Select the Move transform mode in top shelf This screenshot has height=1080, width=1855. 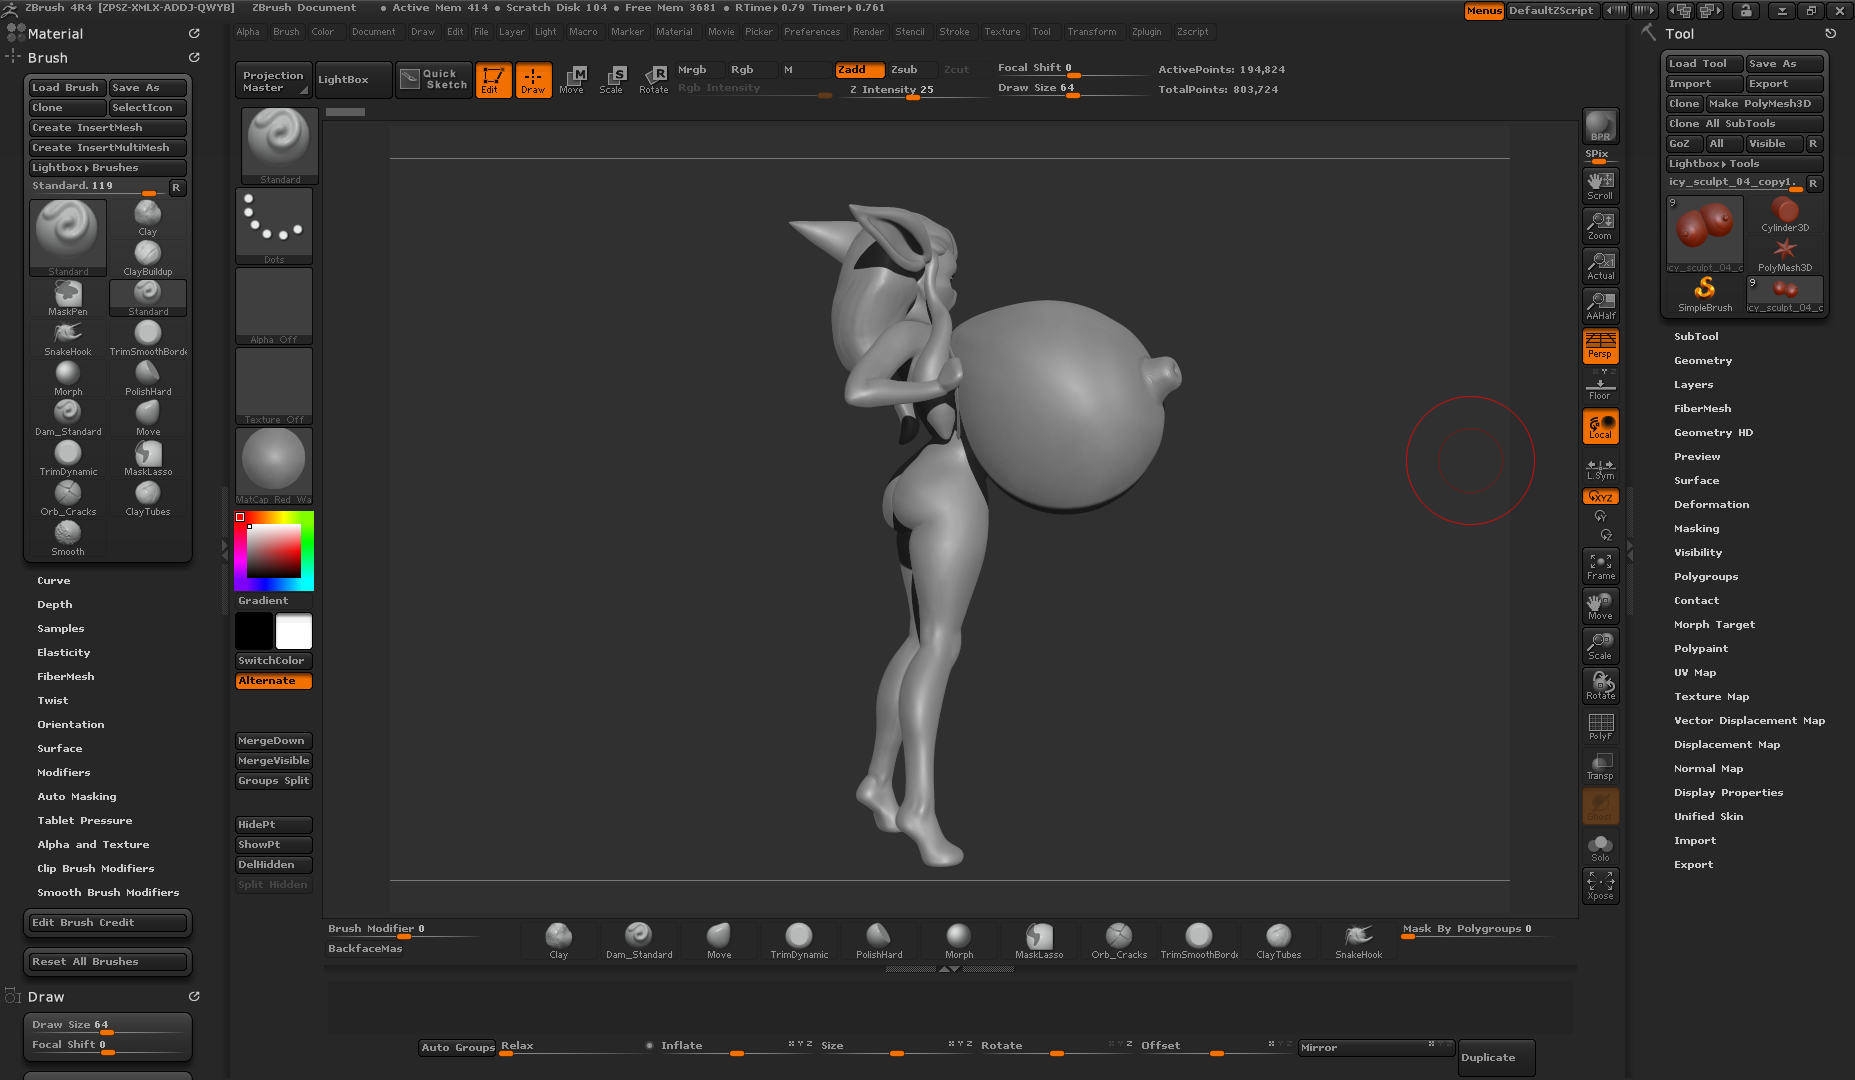tap(572, 80)
